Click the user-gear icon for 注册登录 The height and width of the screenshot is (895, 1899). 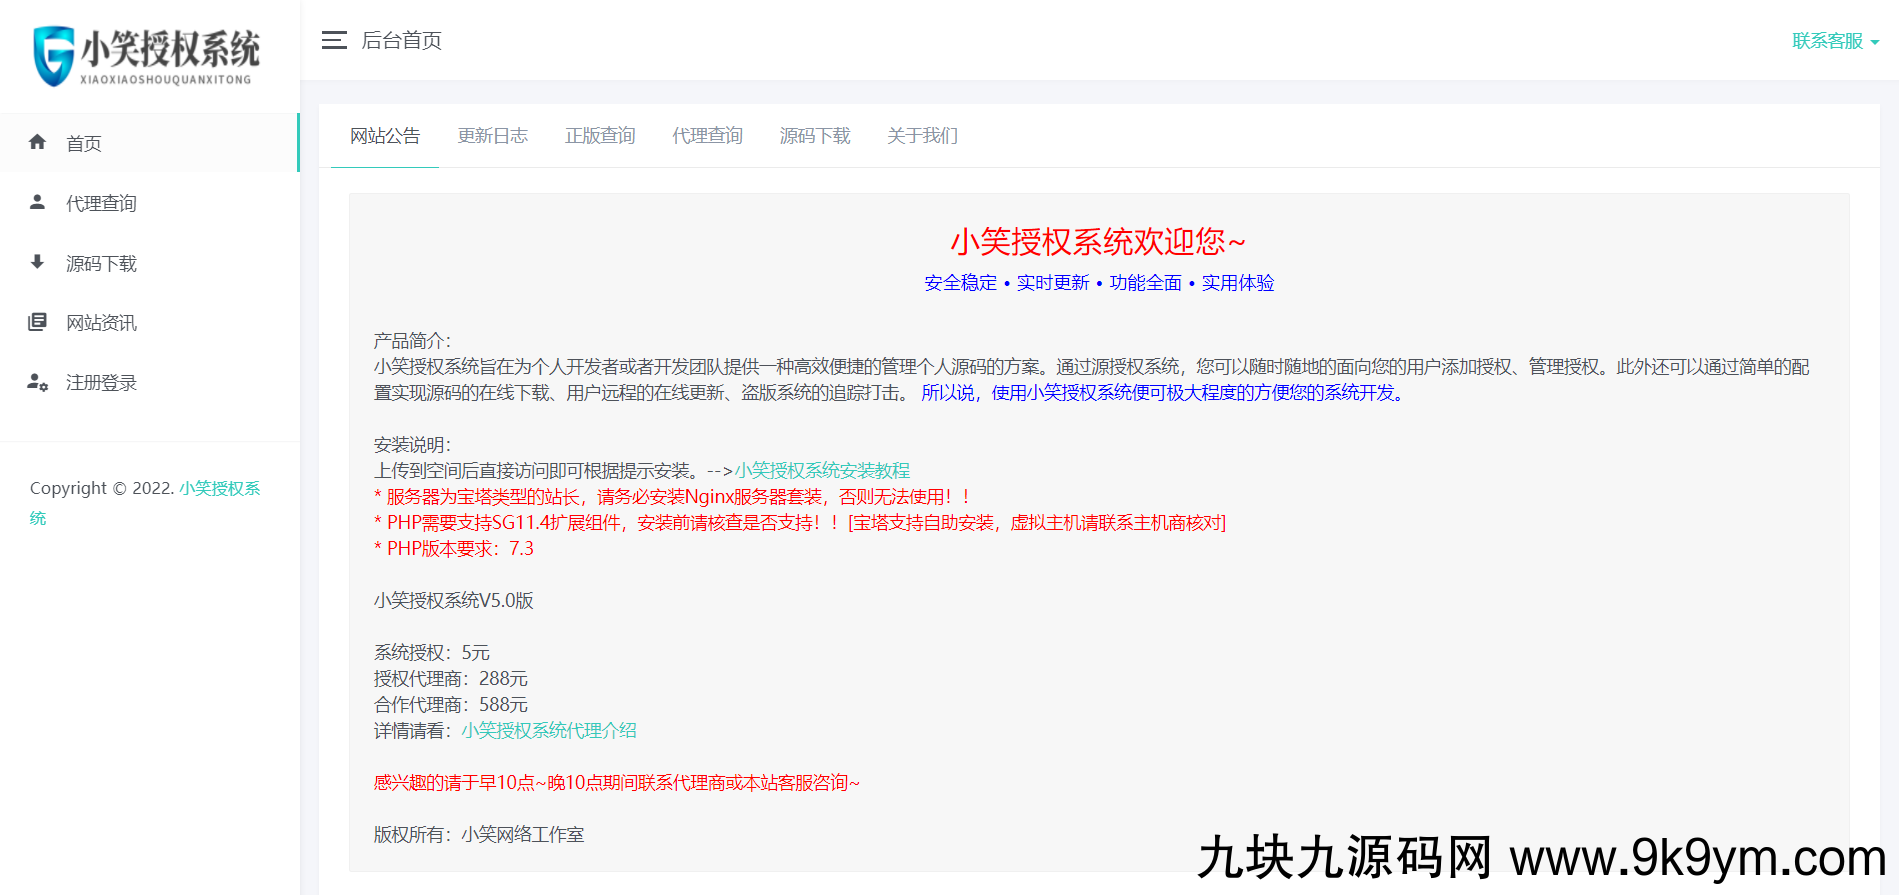tap(38, 382)
